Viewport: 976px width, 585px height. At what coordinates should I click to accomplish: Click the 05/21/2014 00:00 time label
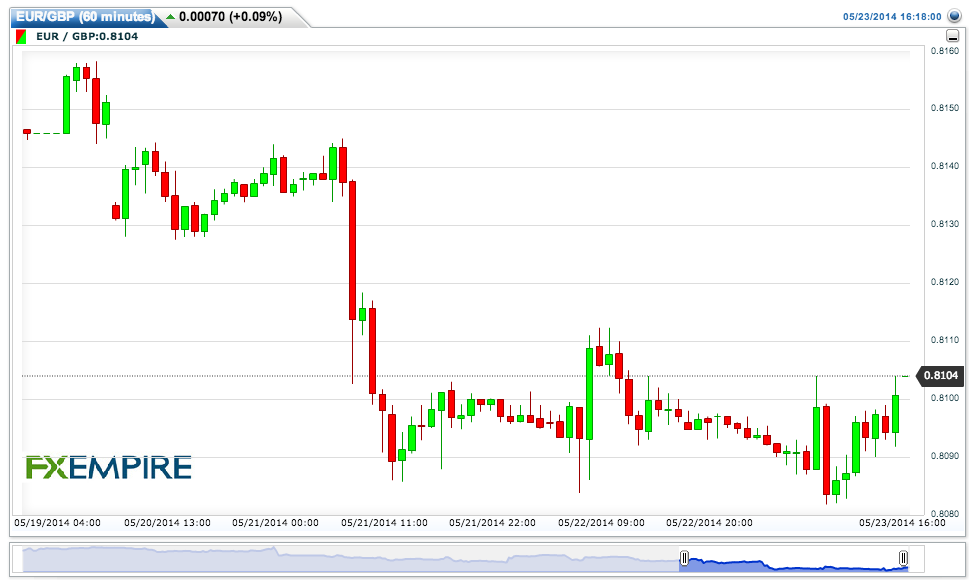click(276, 523)
